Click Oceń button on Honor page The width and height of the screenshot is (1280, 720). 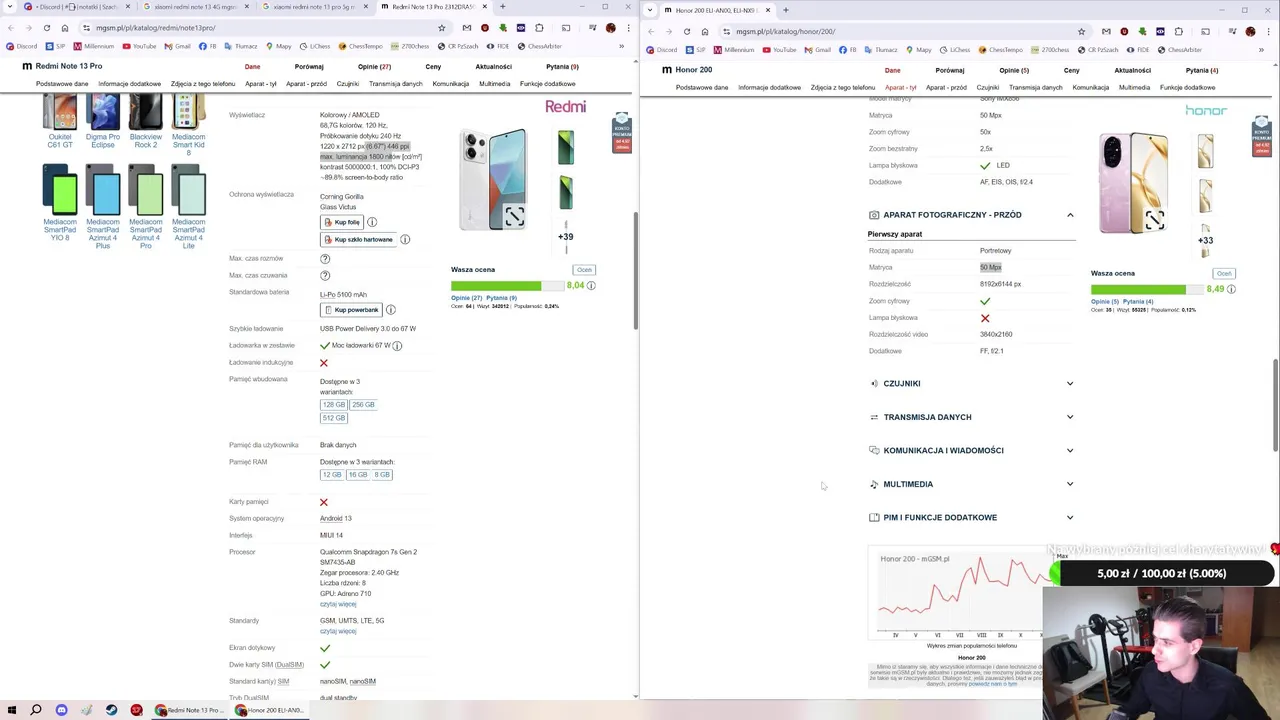click(1224, 274)
